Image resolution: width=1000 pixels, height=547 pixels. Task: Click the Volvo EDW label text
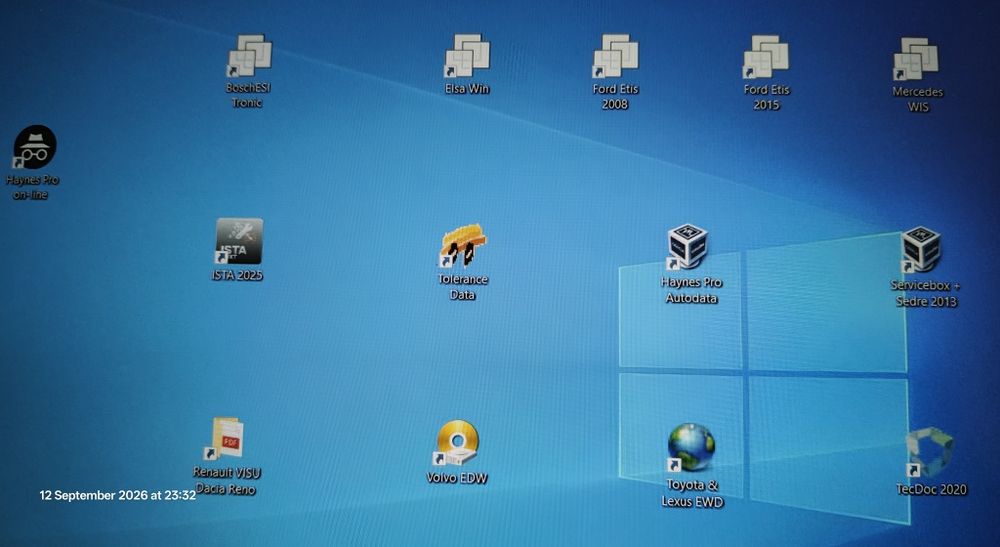pyautogui.click(x=457, y=478)
